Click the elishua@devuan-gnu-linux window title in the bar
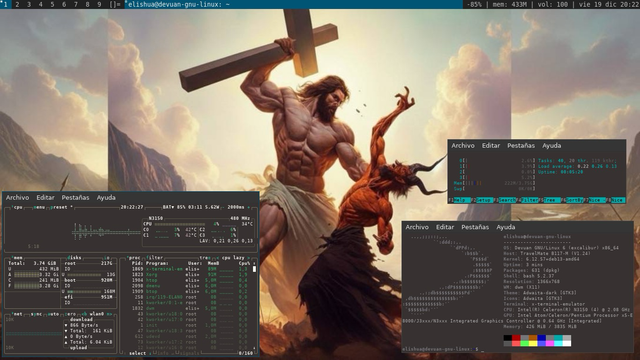This screenshot has width=640, height=360. (179, 4)
